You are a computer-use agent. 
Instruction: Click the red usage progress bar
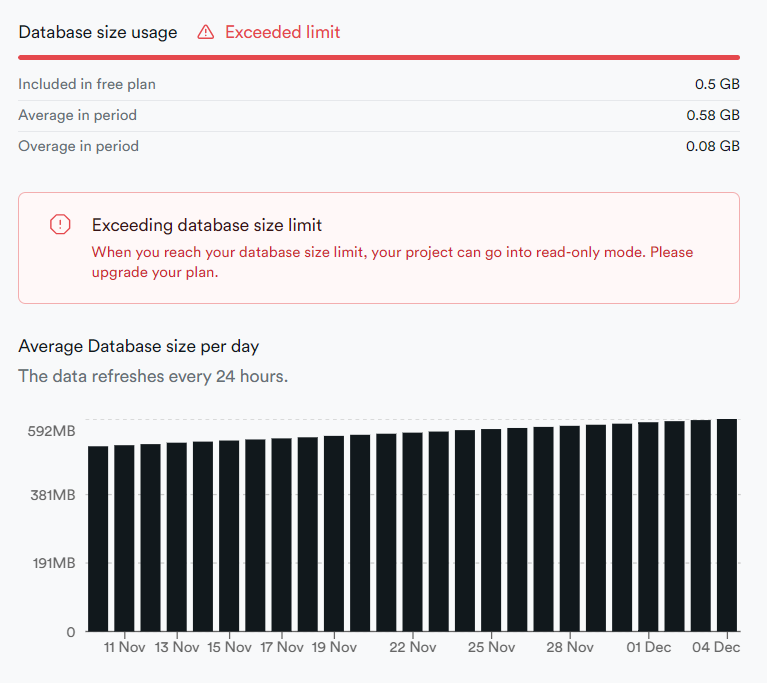point(379,58)
